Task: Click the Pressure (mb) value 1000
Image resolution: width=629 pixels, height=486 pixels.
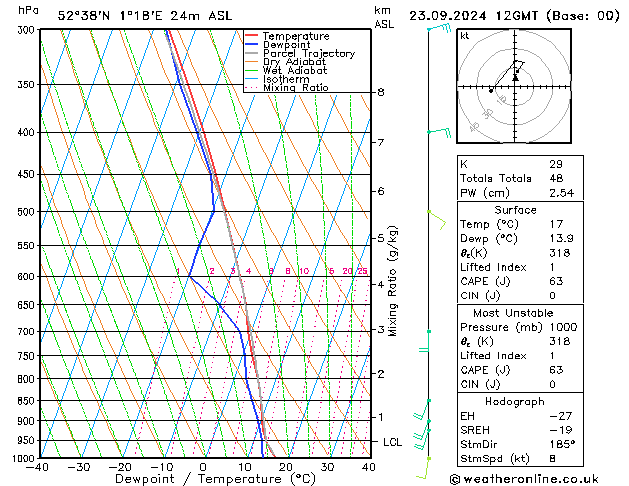Action: 563,327
